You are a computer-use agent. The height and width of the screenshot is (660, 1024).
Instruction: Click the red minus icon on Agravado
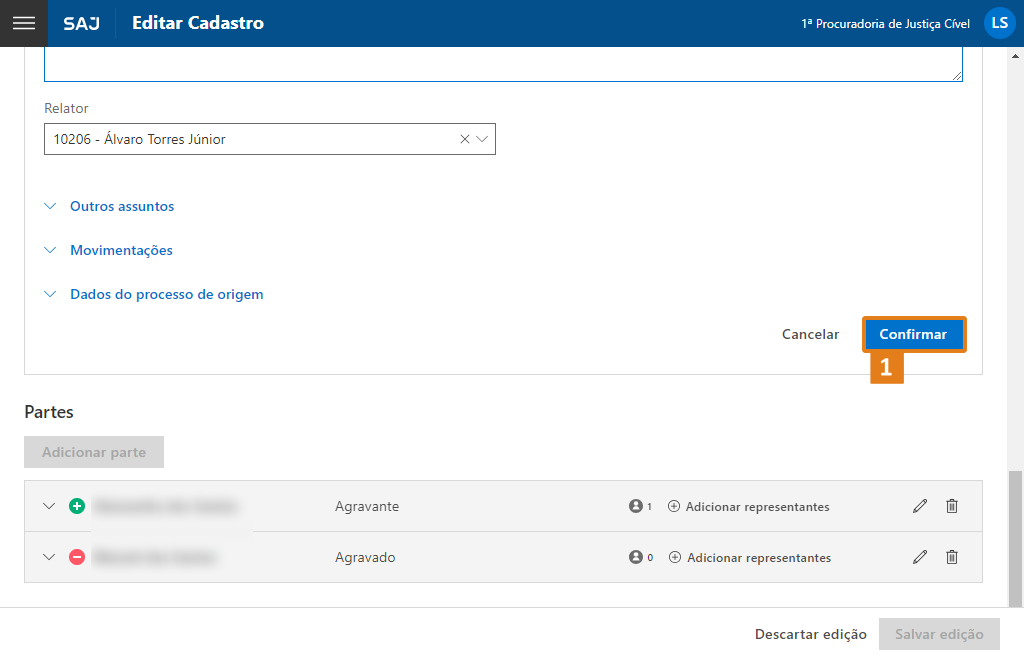coord(77,557)
